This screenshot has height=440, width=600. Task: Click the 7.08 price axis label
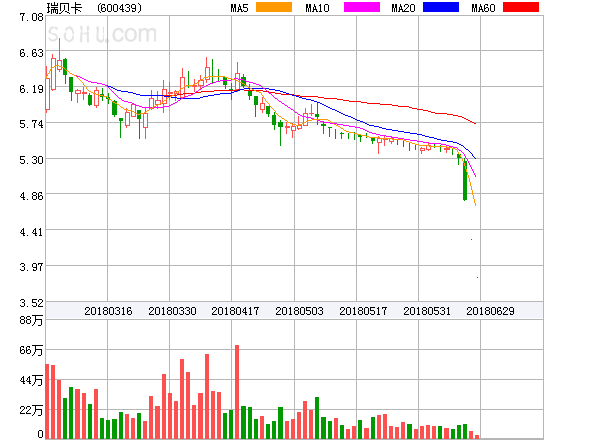coord(31,17)
